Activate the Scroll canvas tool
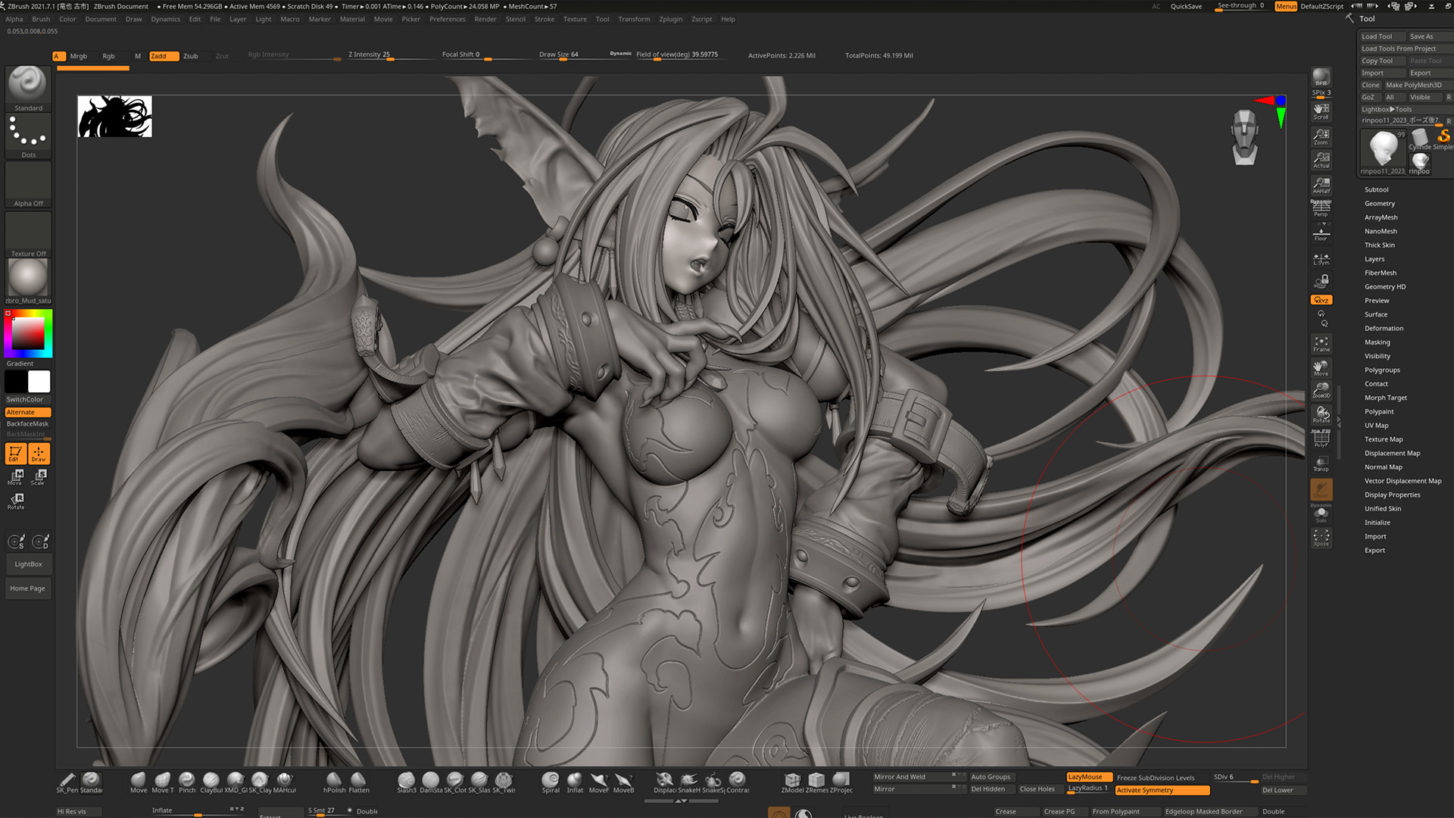This screenshot has height=818, width=1454. (x=1321, y=110)
